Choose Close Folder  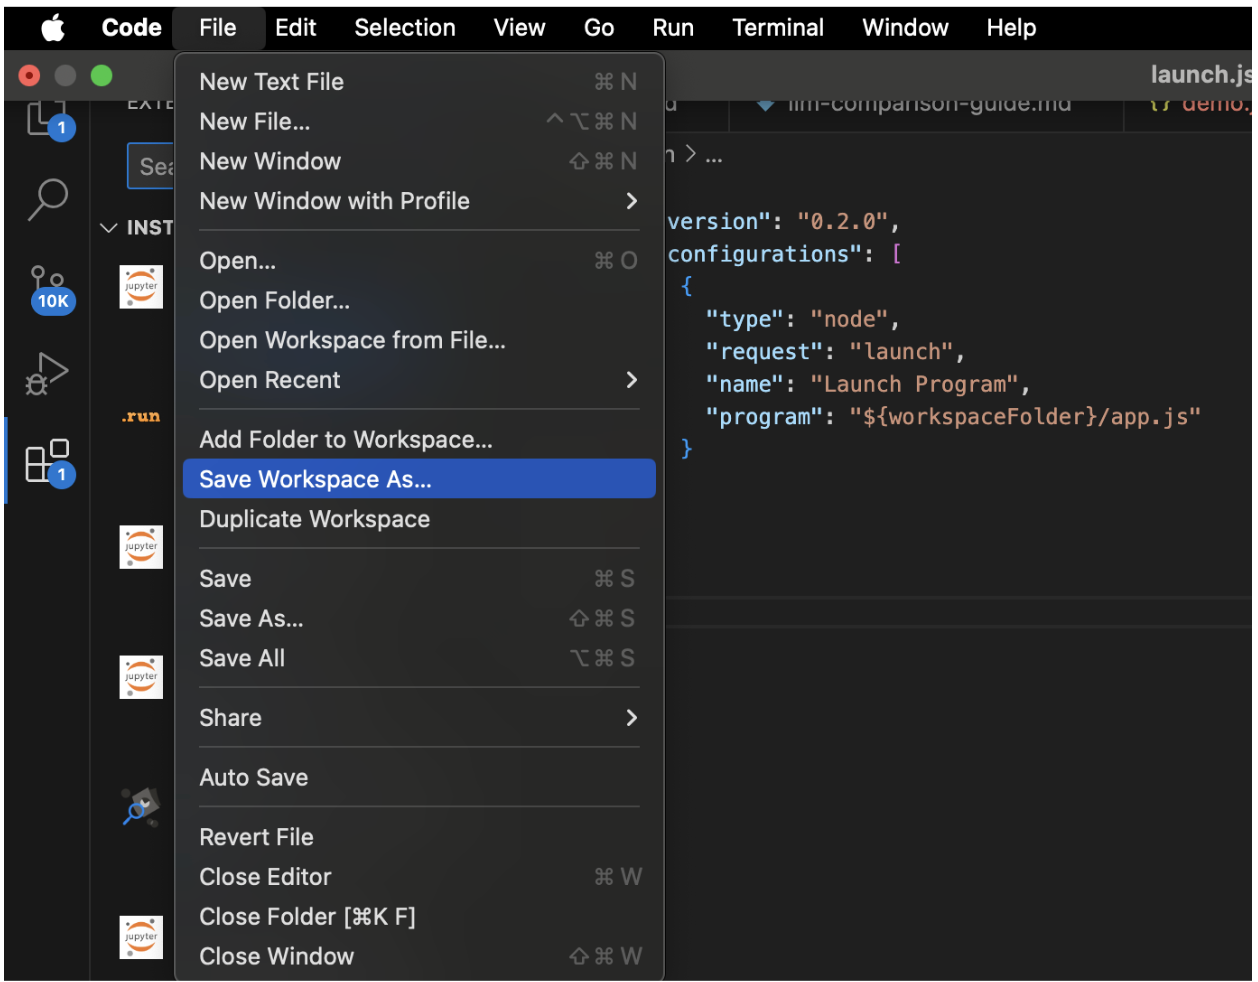pos(419,917)
